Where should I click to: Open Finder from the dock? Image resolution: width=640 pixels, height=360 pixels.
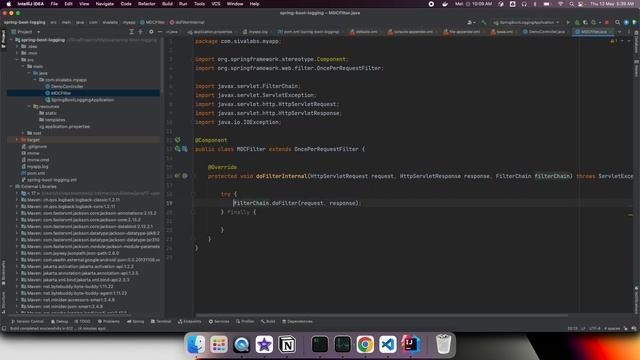coord(196,344)
